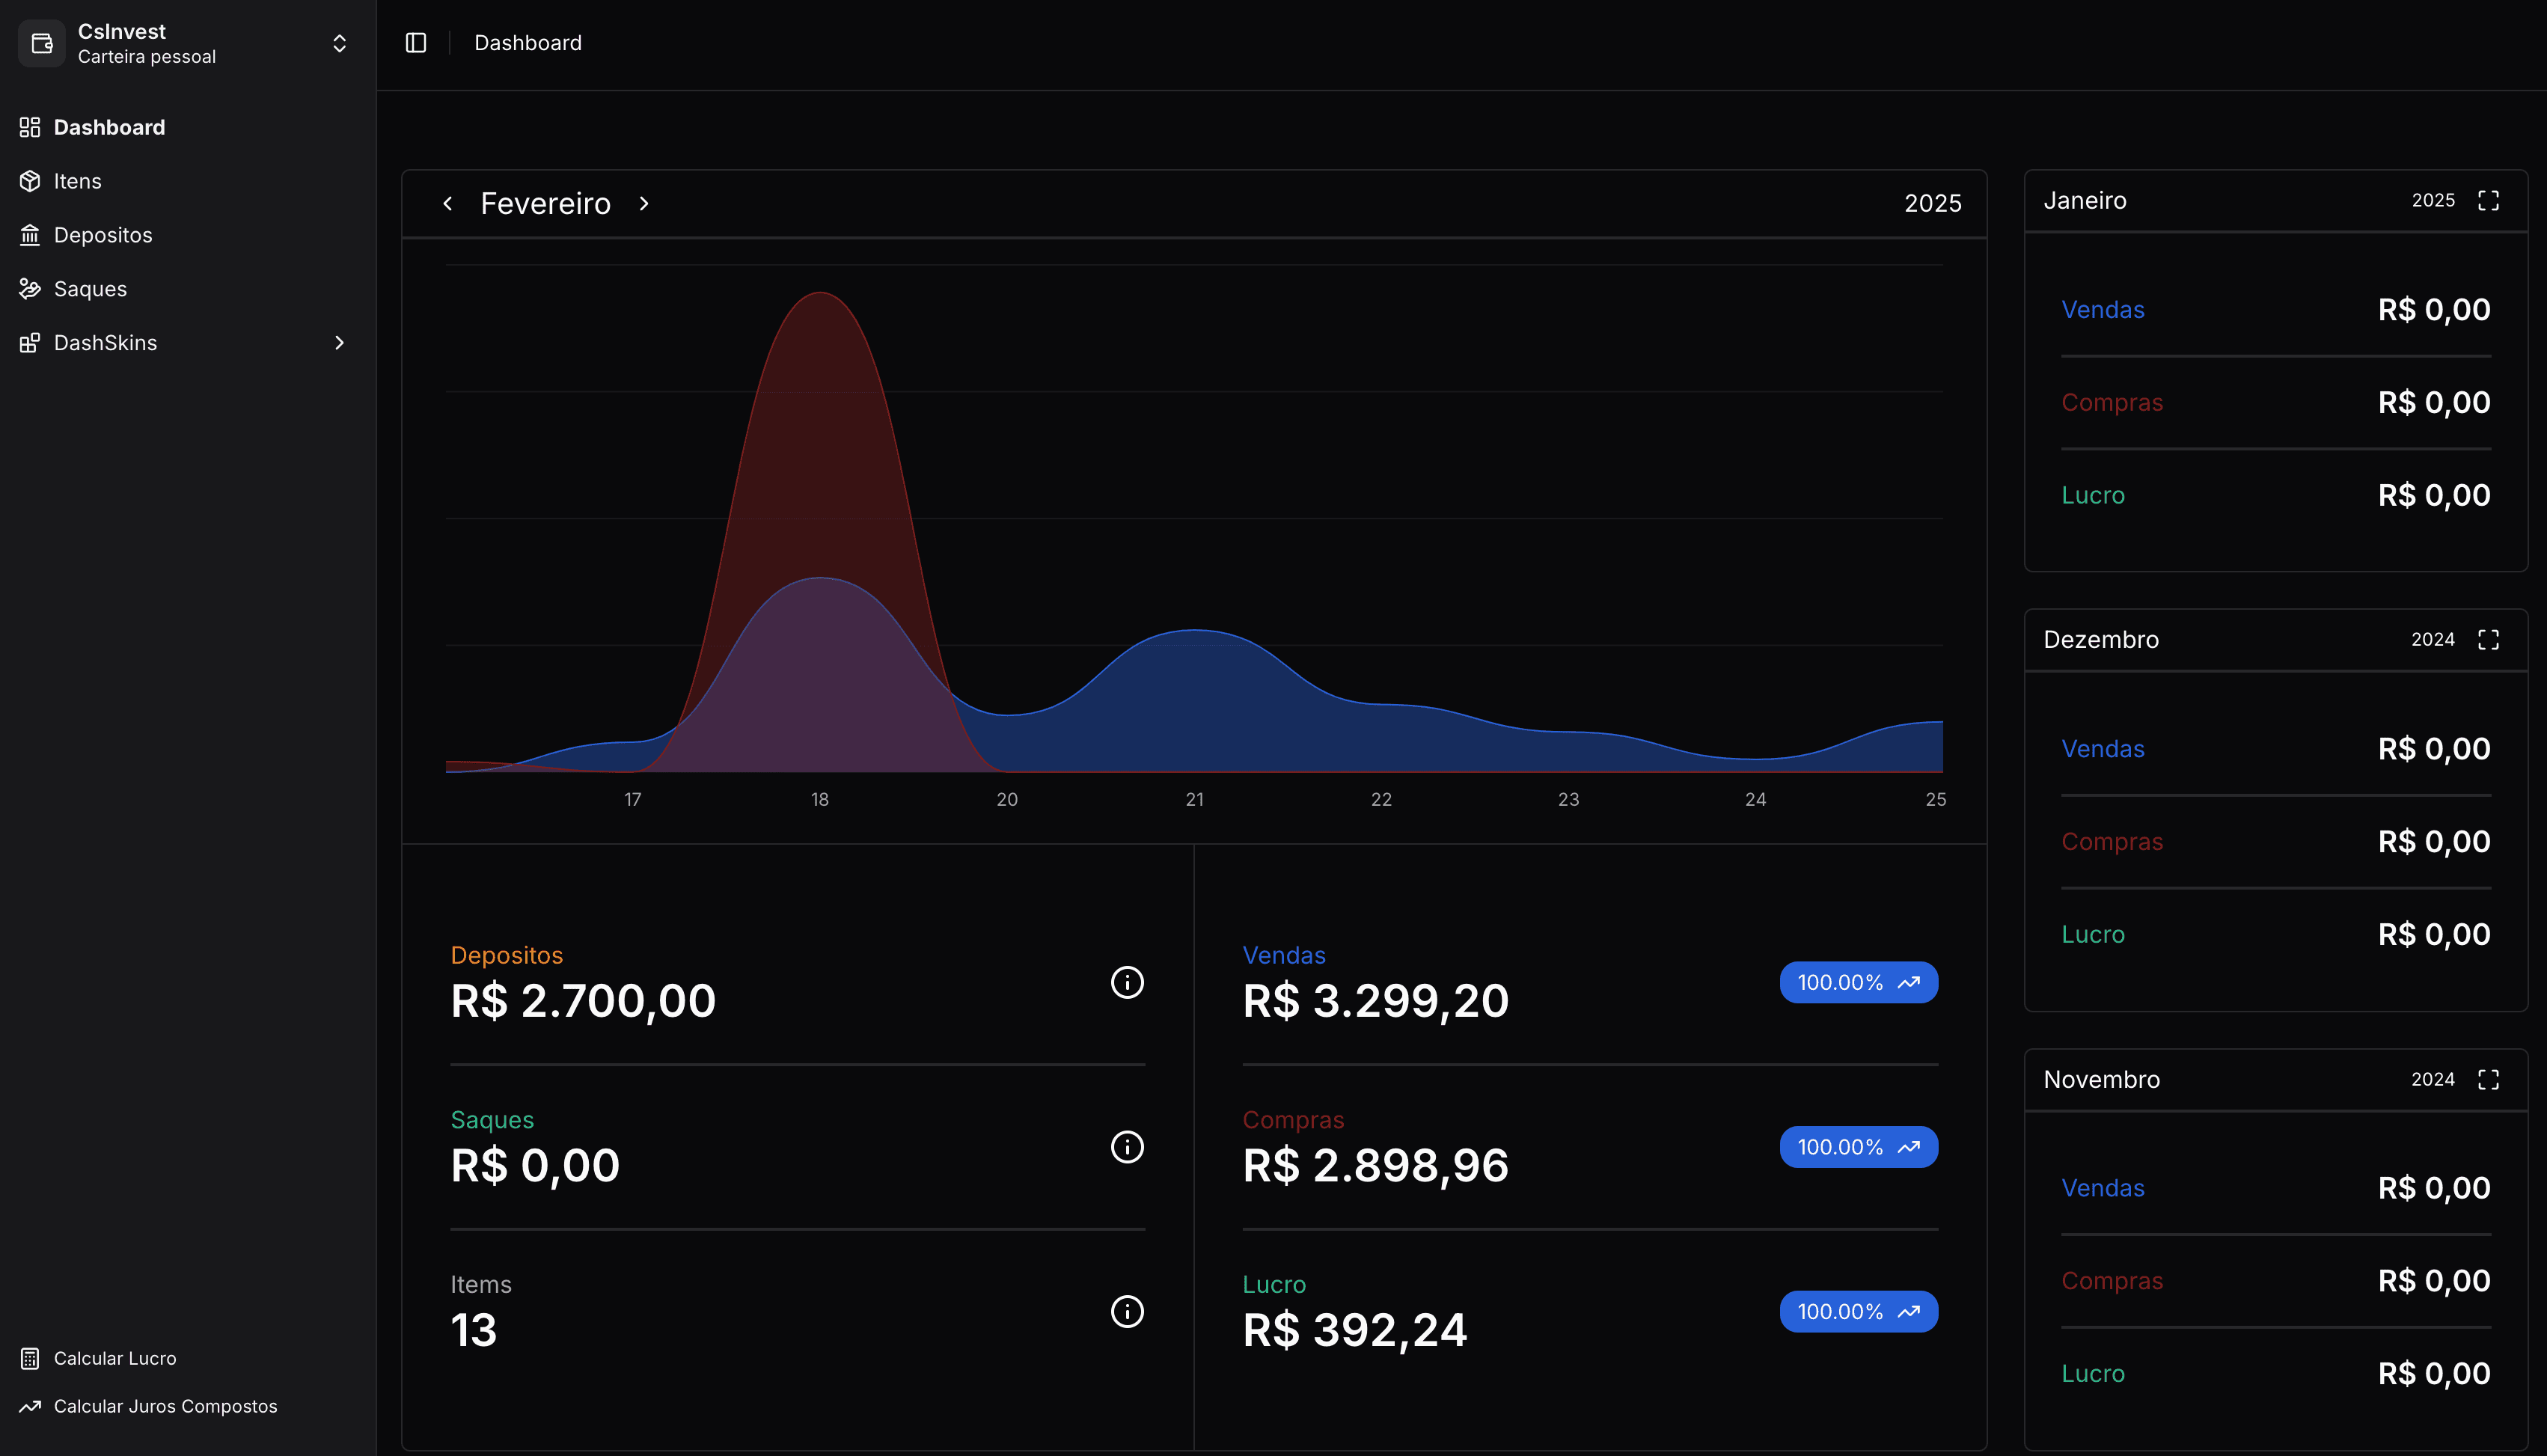Select Depositos from the sidebar
The image size is (2547, 1456).
click(x=103, y=235)
